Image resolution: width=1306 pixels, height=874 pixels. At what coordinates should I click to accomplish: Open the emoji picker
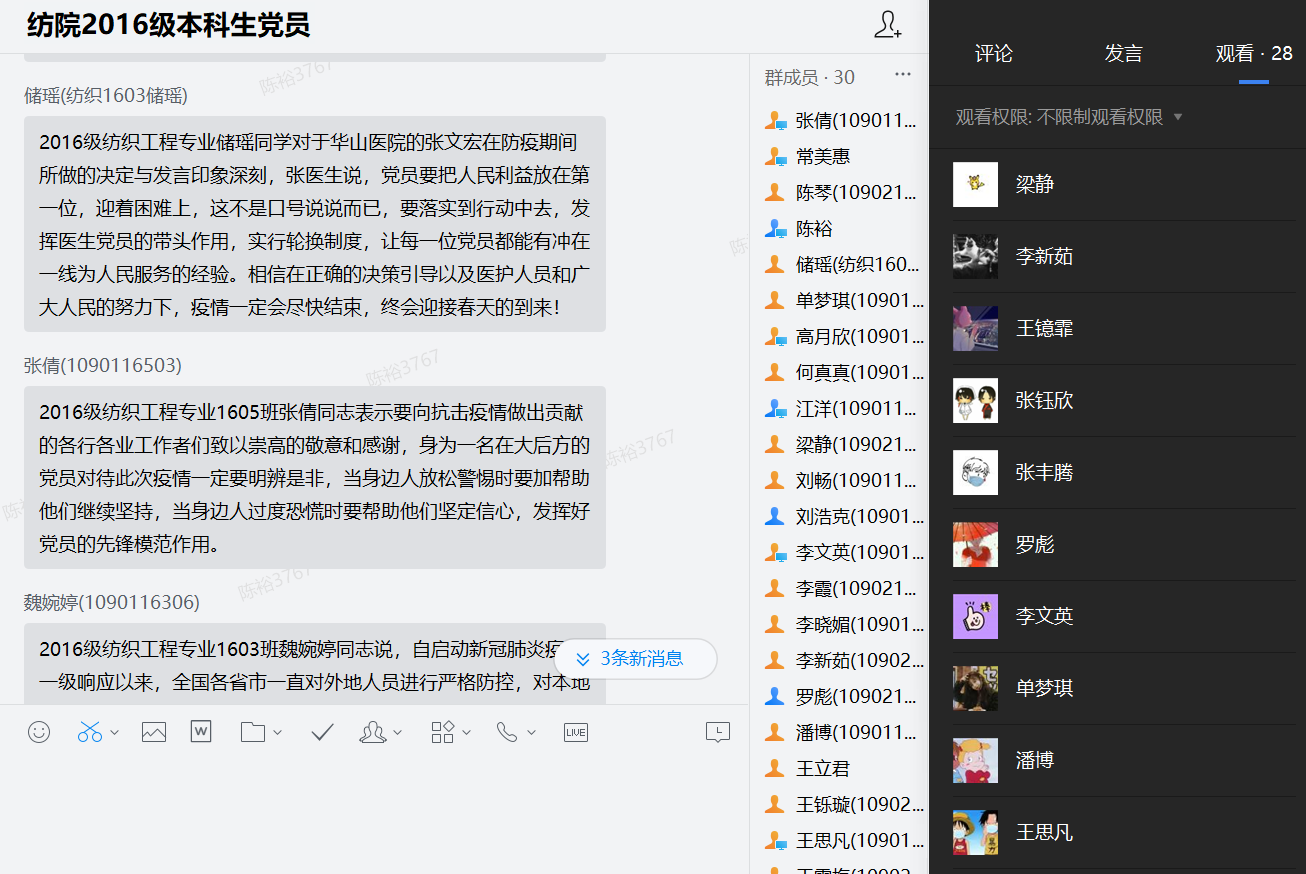[x=39, y=732]
